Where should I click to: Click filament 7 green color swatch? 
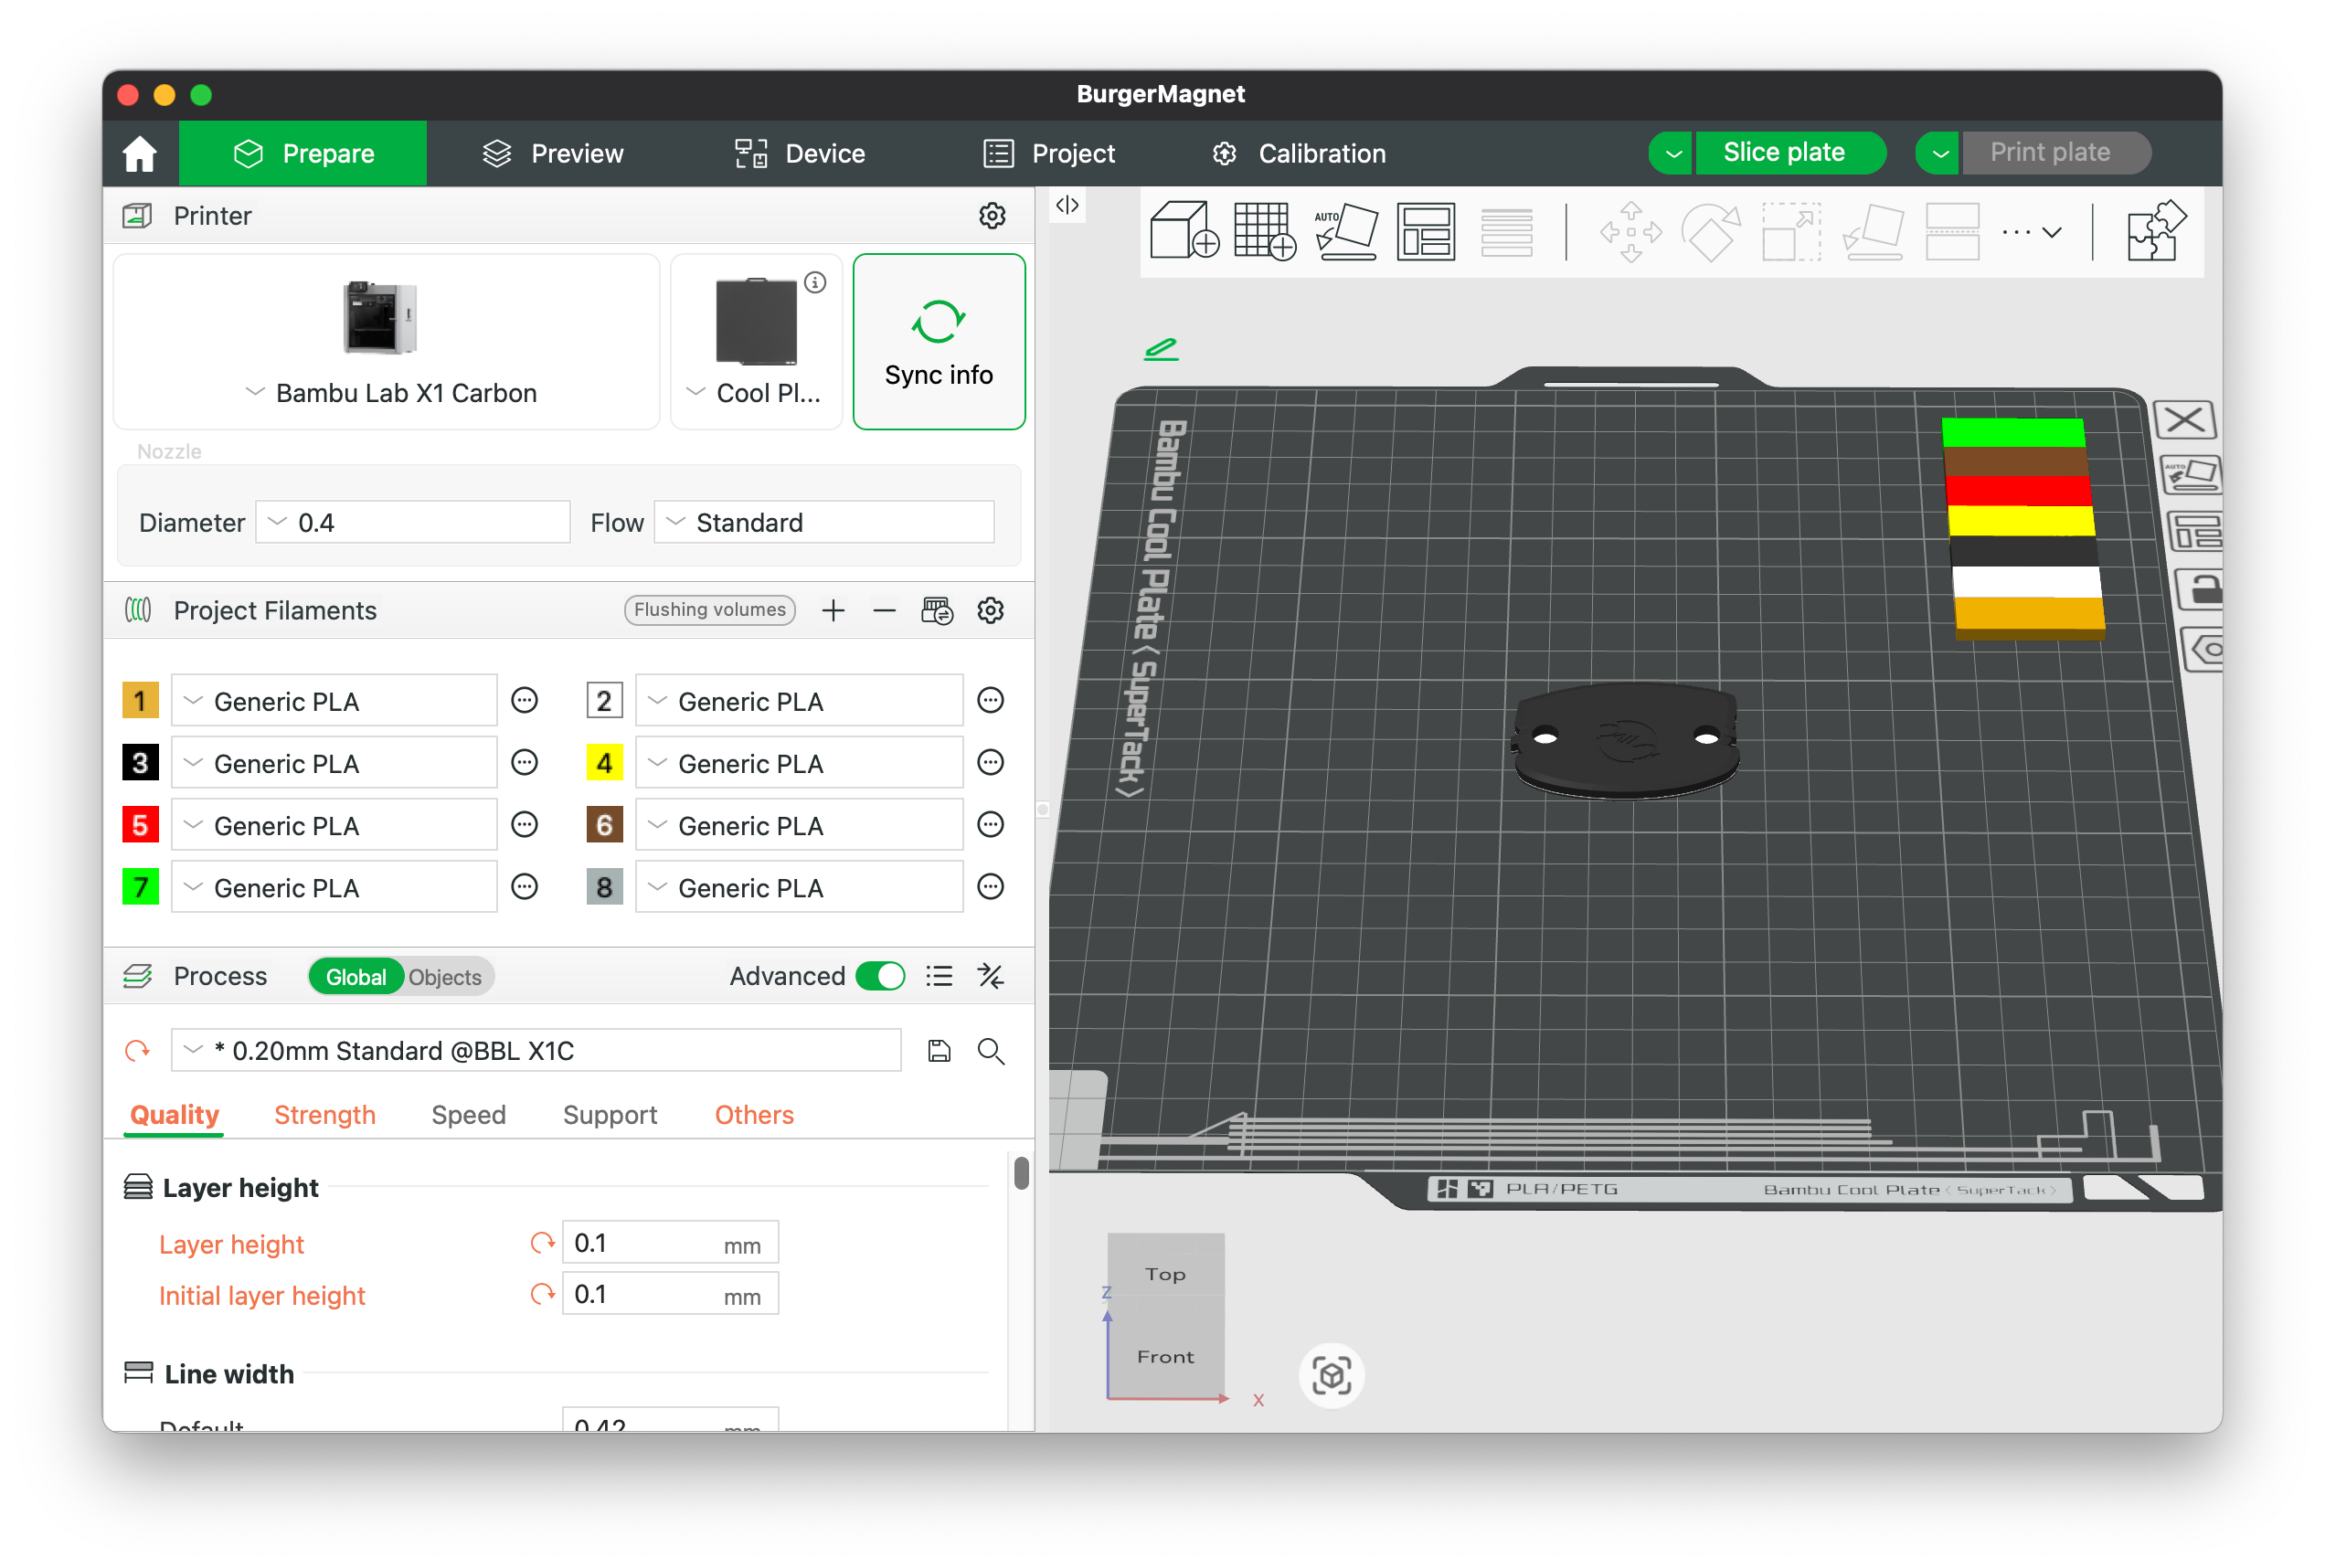pos(140,886)
